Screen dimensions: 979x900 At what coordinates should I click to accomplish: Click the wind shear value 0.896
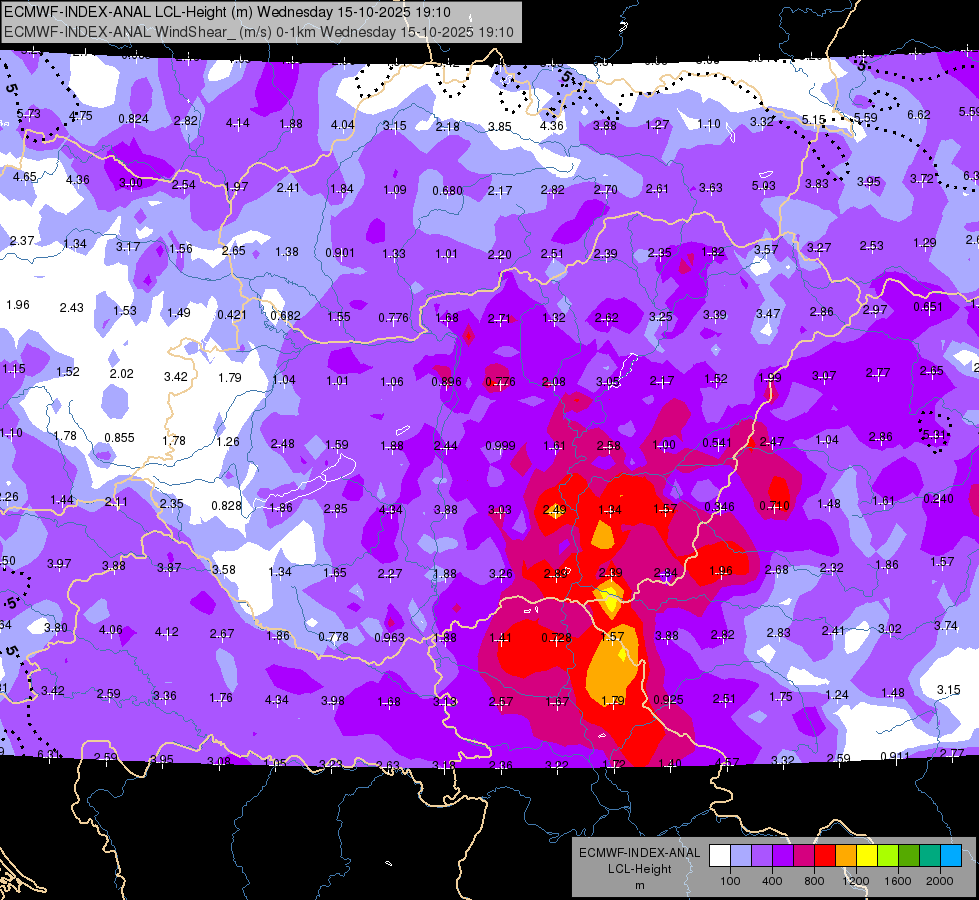coord(446,382)
